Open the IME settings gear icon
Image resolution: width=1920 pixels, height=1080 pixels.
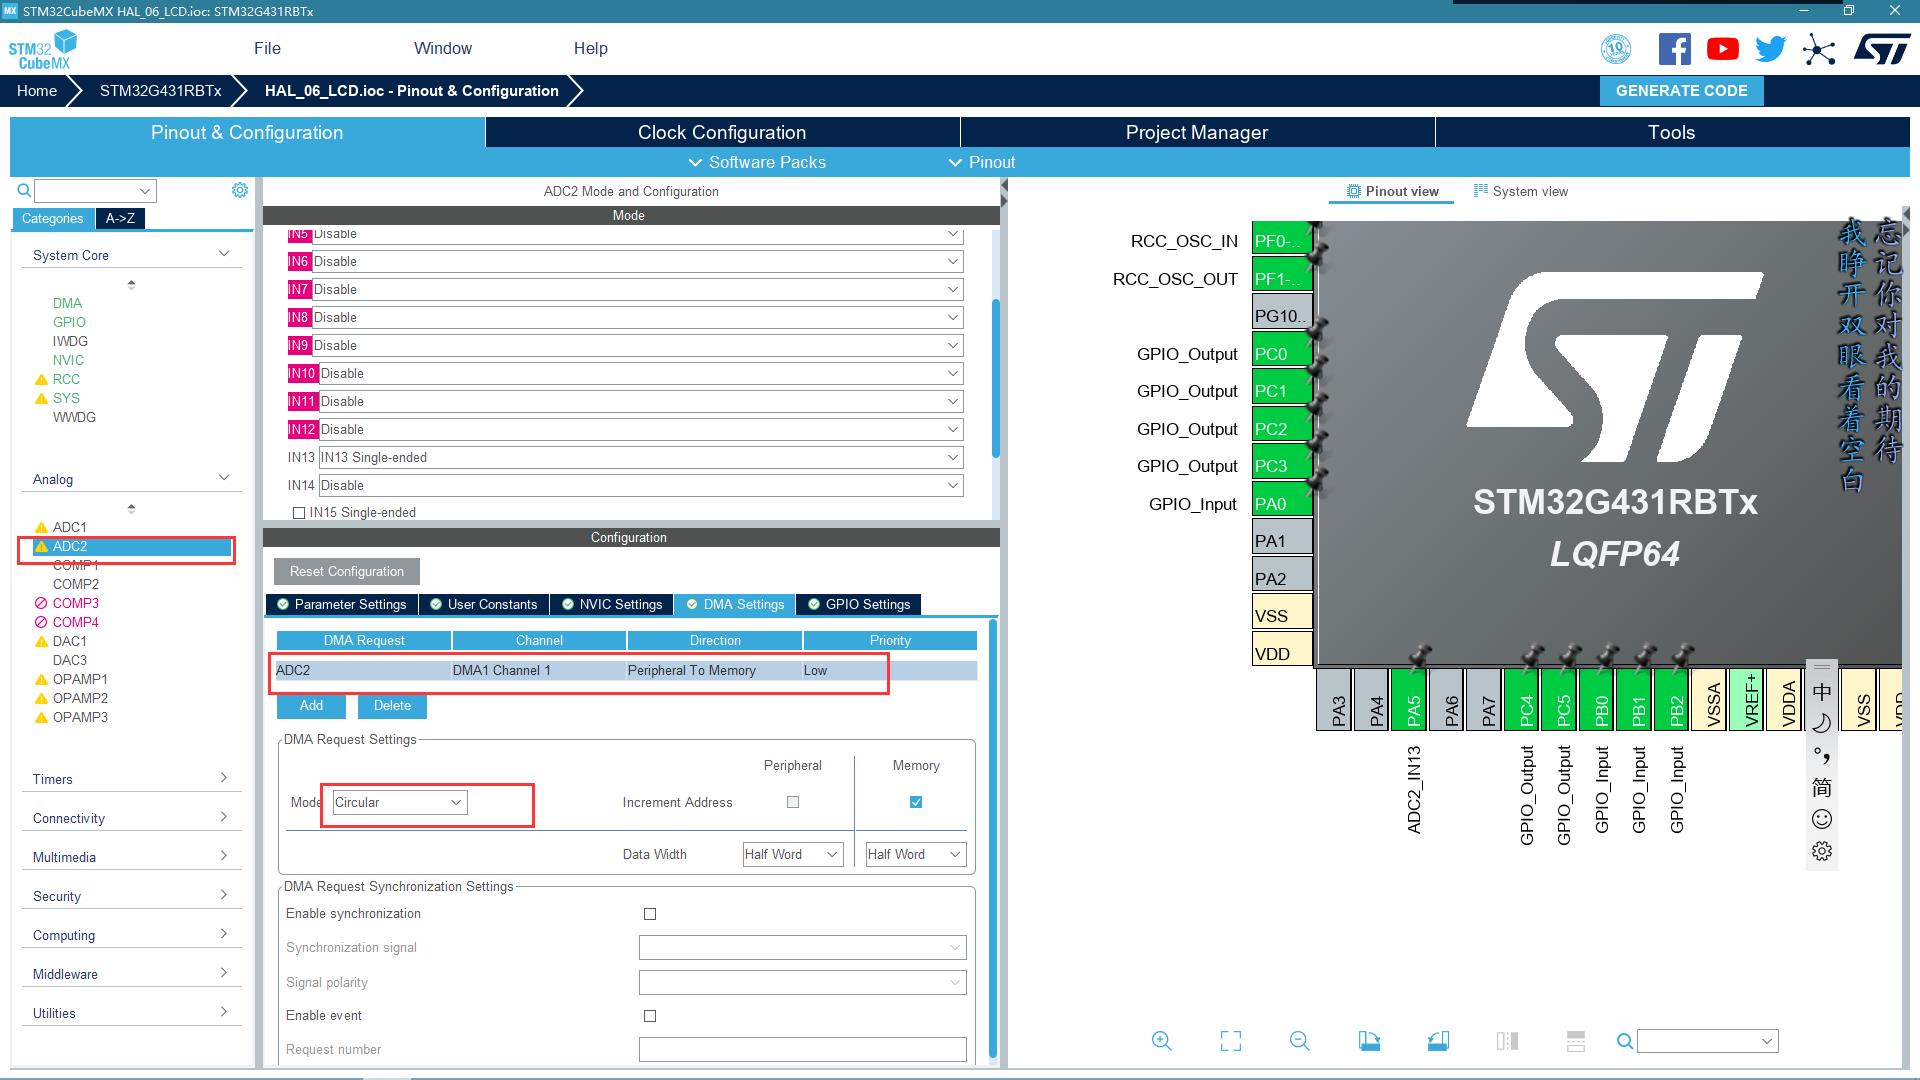click(1822, 852)
